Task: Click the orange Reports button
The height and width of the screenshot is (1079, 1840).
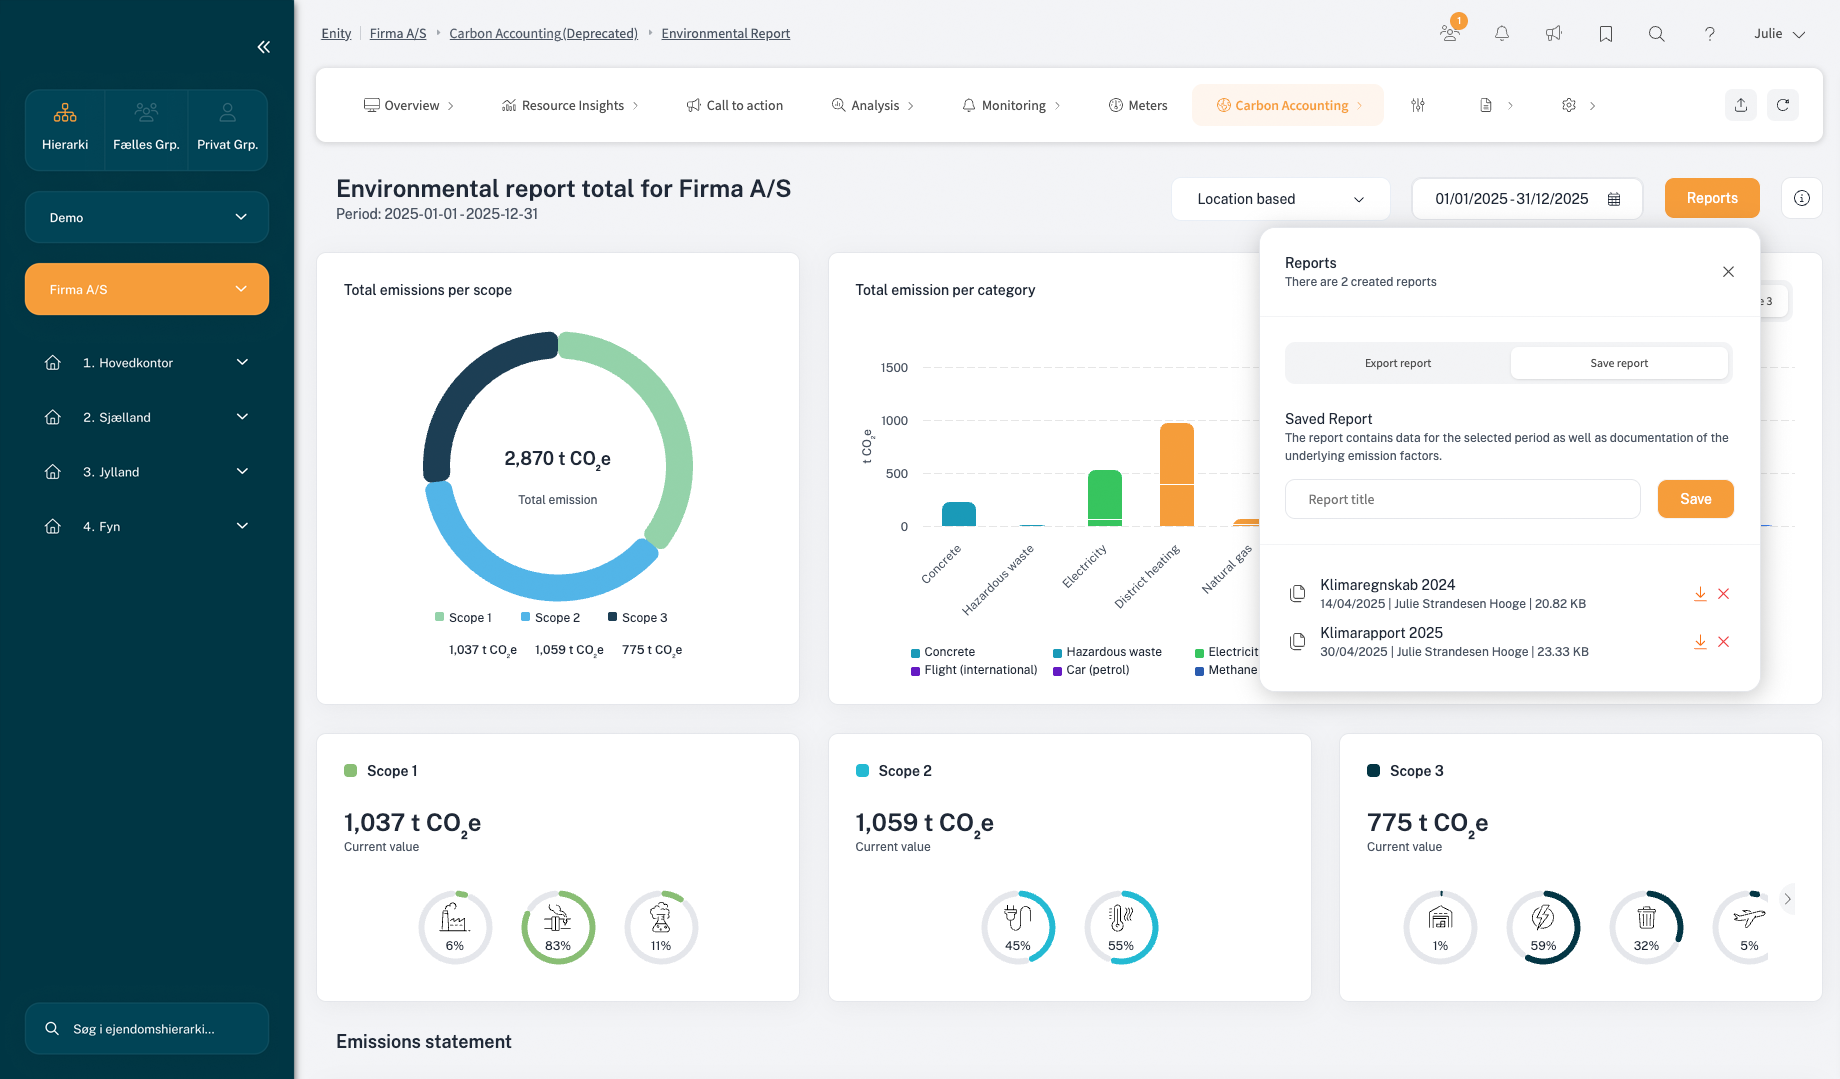Action: (x=1712, y=198)
